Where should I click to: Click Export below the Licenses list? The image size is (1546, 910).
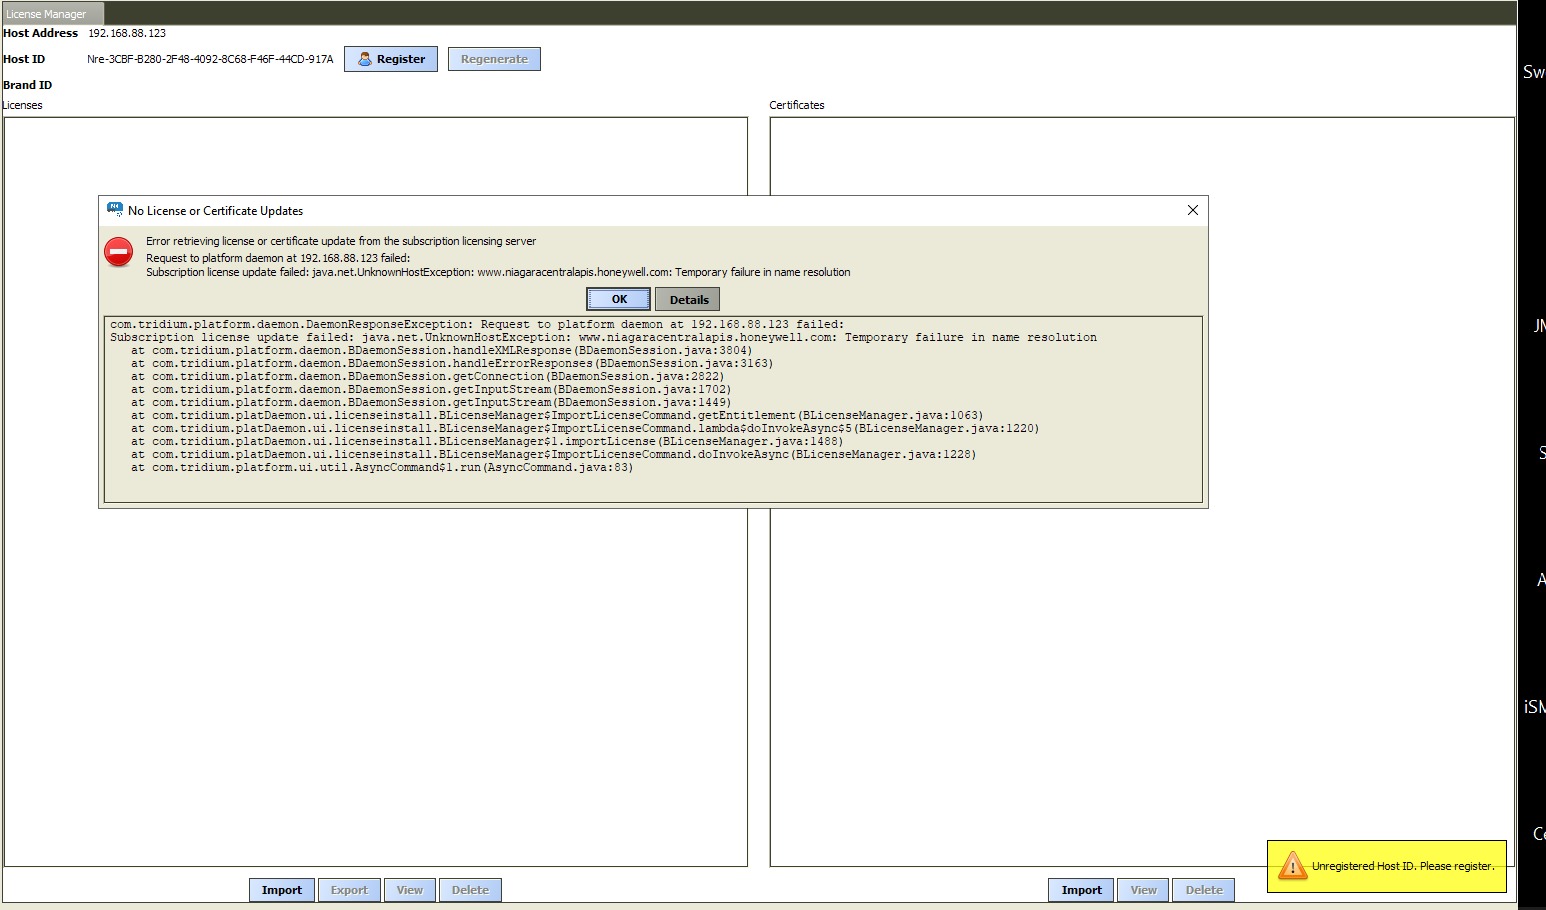tap(349, 890)
